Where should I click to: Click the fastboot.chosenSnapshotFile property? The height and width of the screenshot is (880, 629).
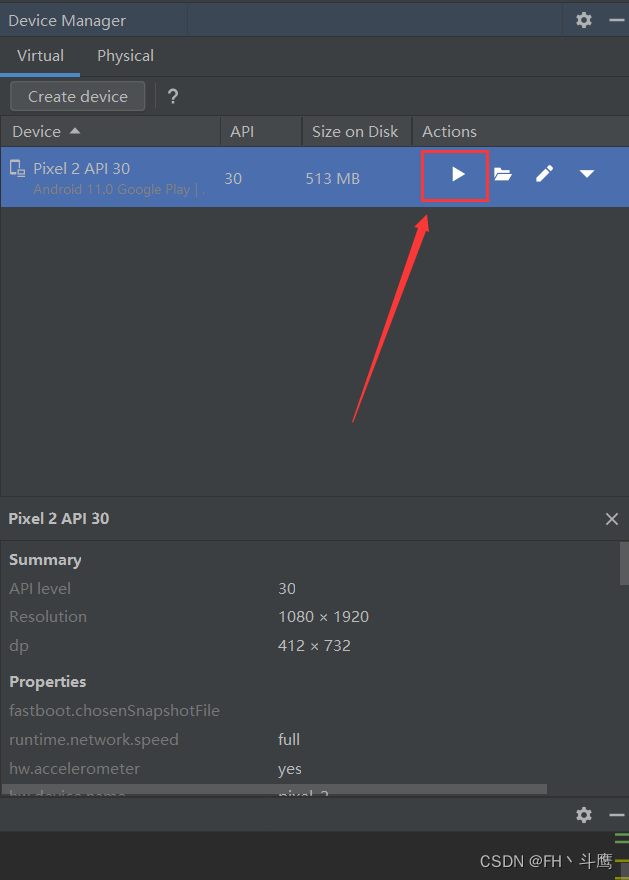tap(114, 711)
